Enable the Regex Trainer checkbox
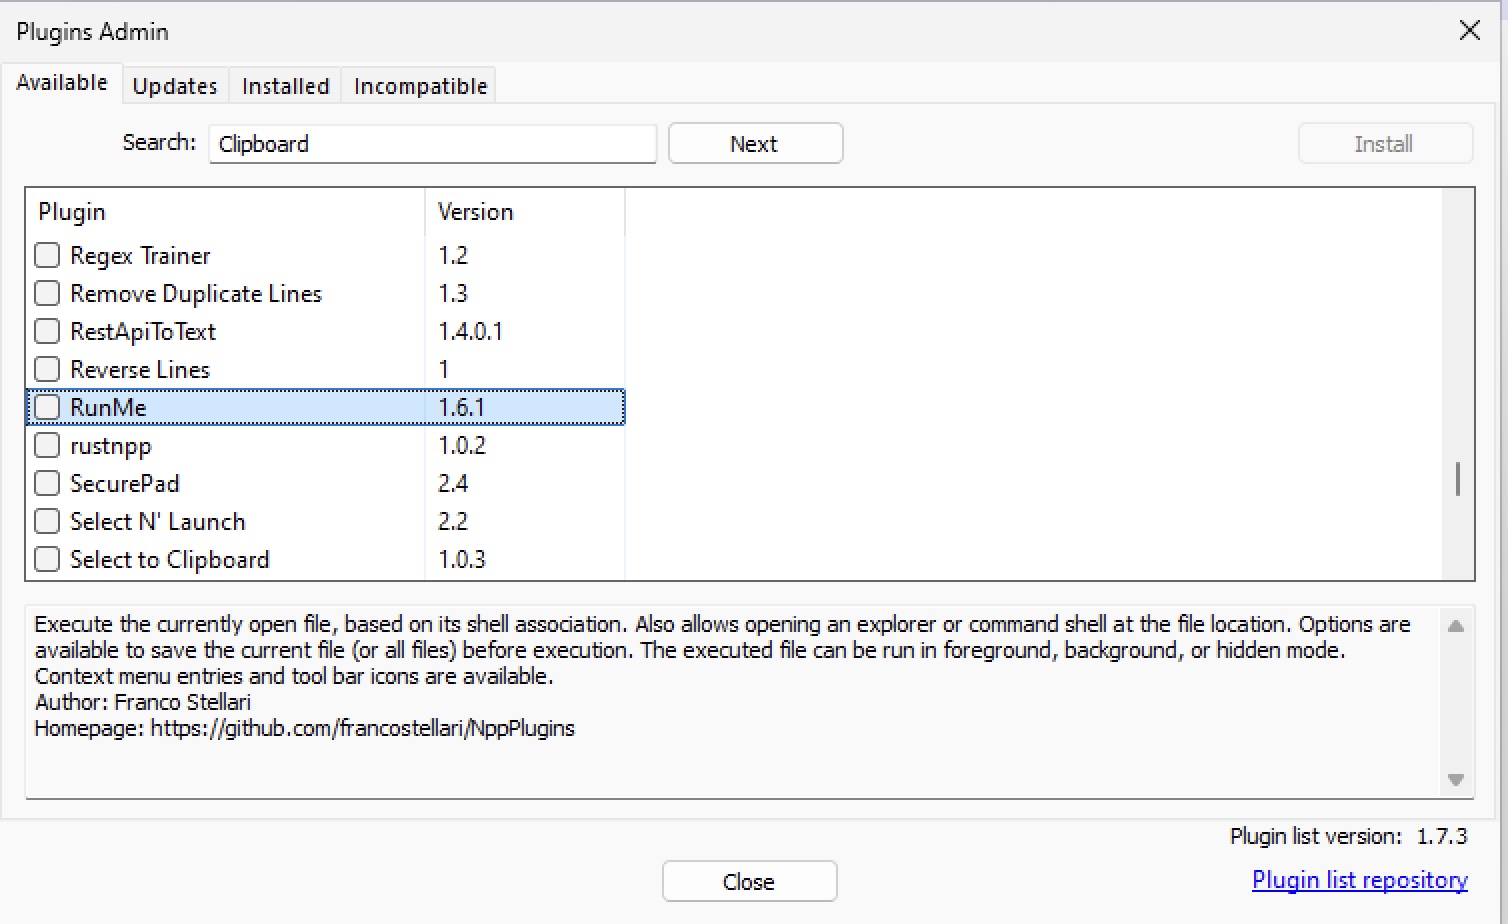This screenshot has height=924, width=1508. pyautogui.click(x=47, y=255)
